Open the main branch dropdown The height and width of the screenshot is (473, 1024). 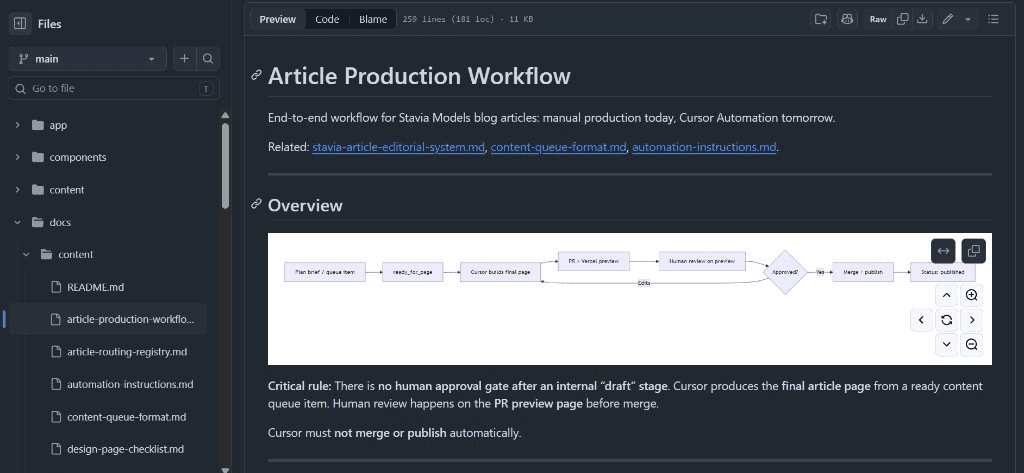tap(88, 59)
